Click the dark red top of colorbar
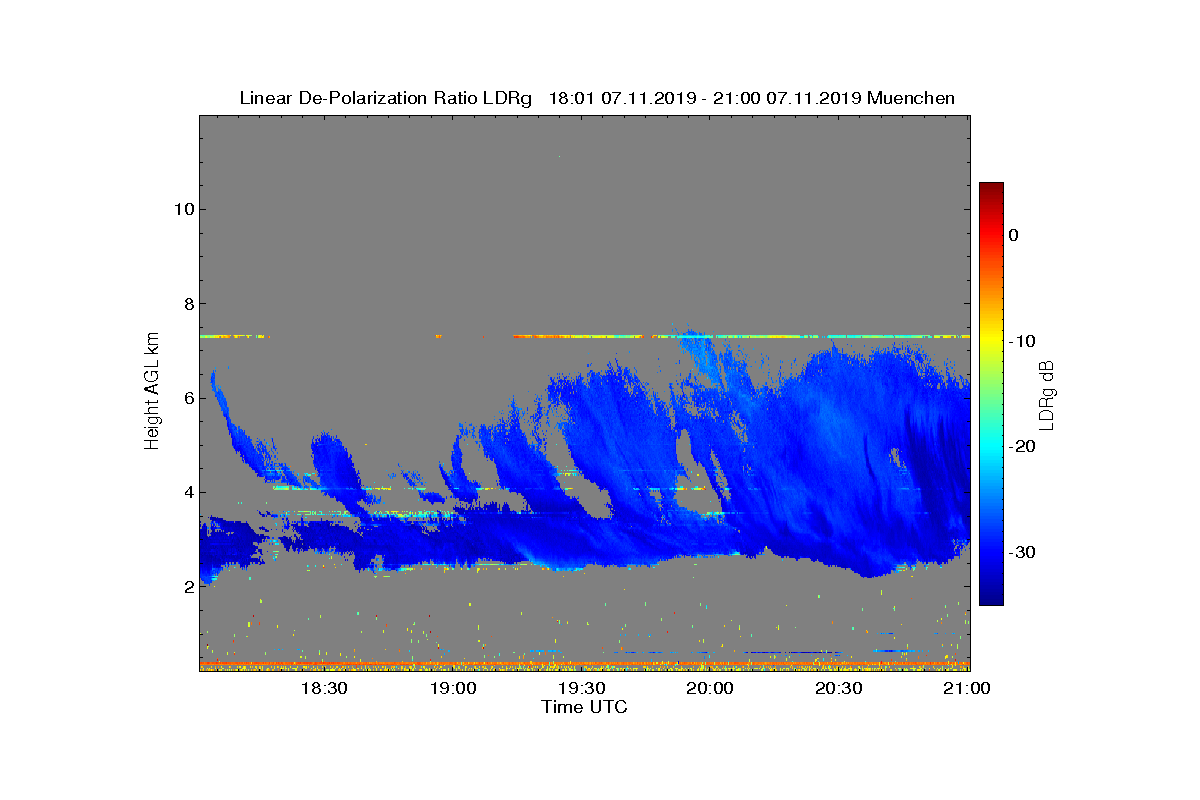Screen dimensions: 1200x800 coord(991,190)
